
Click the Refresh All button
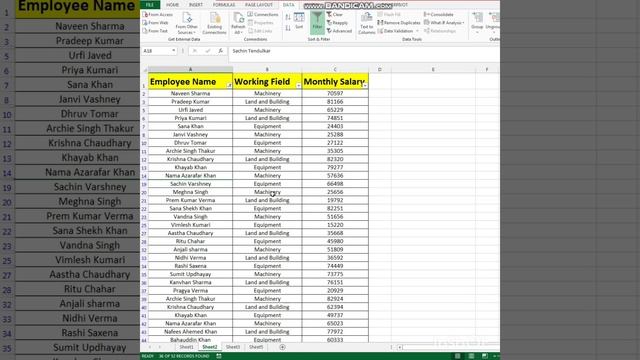[x=238, y=23]
